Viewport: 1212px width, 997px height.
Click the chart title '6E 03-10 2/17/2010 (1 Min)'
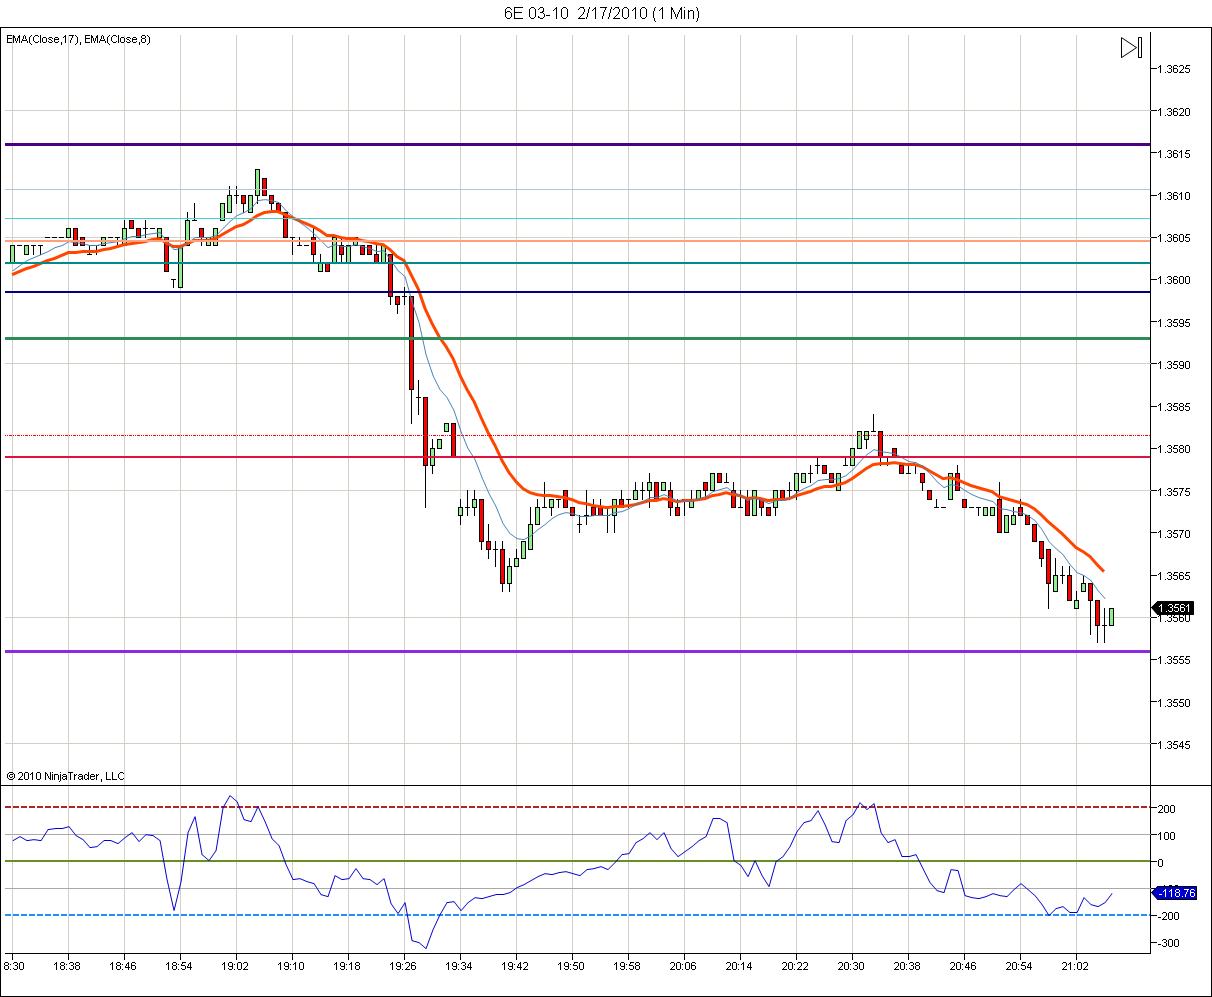click(x=601, y=13)
